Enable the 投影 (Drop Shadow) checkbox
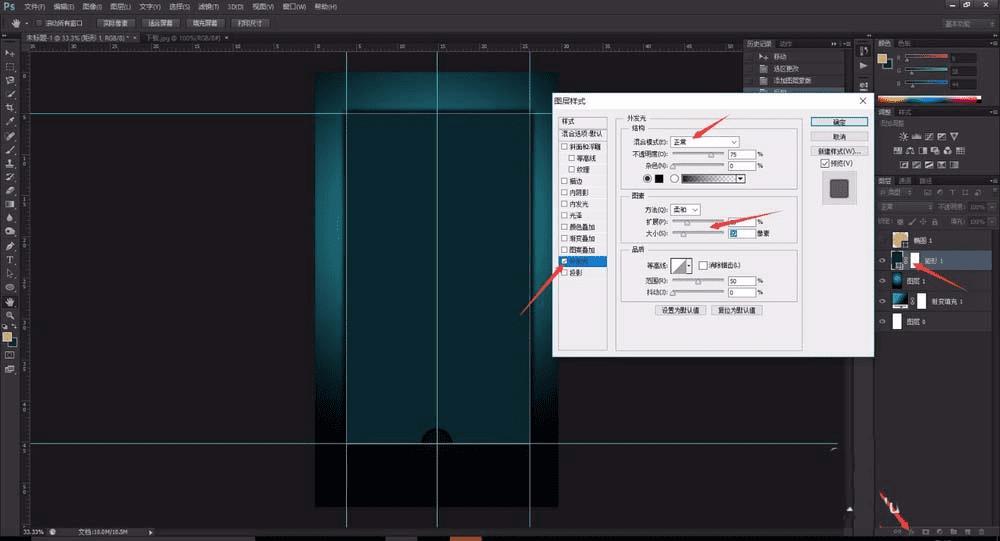Viewport: 1000px width, 541px height. pos(565,272)
